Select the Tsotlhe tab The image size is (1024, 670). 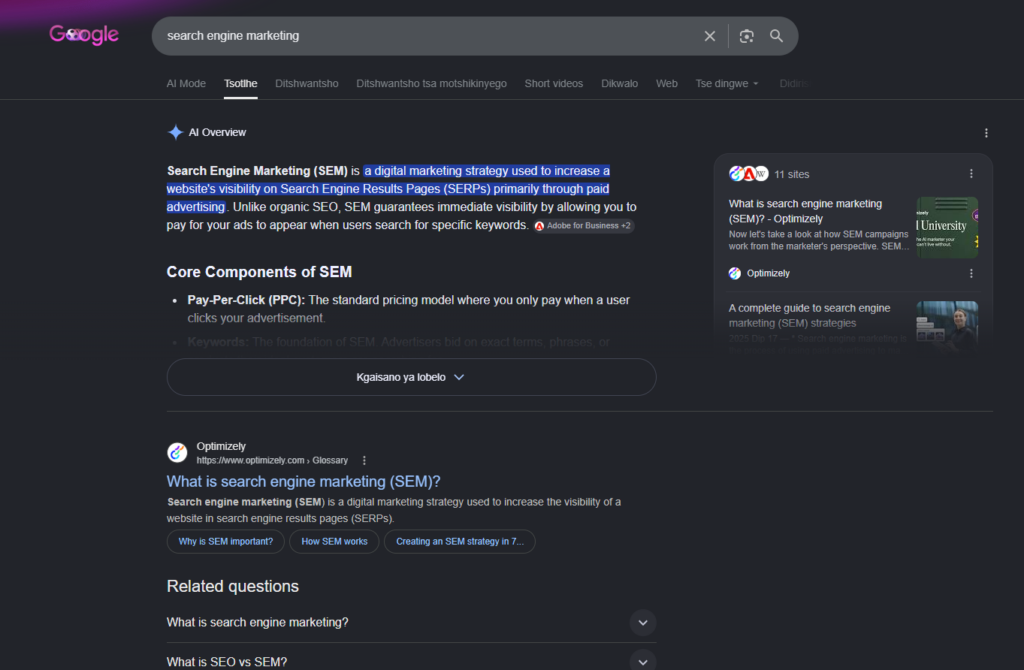[240, 84]
